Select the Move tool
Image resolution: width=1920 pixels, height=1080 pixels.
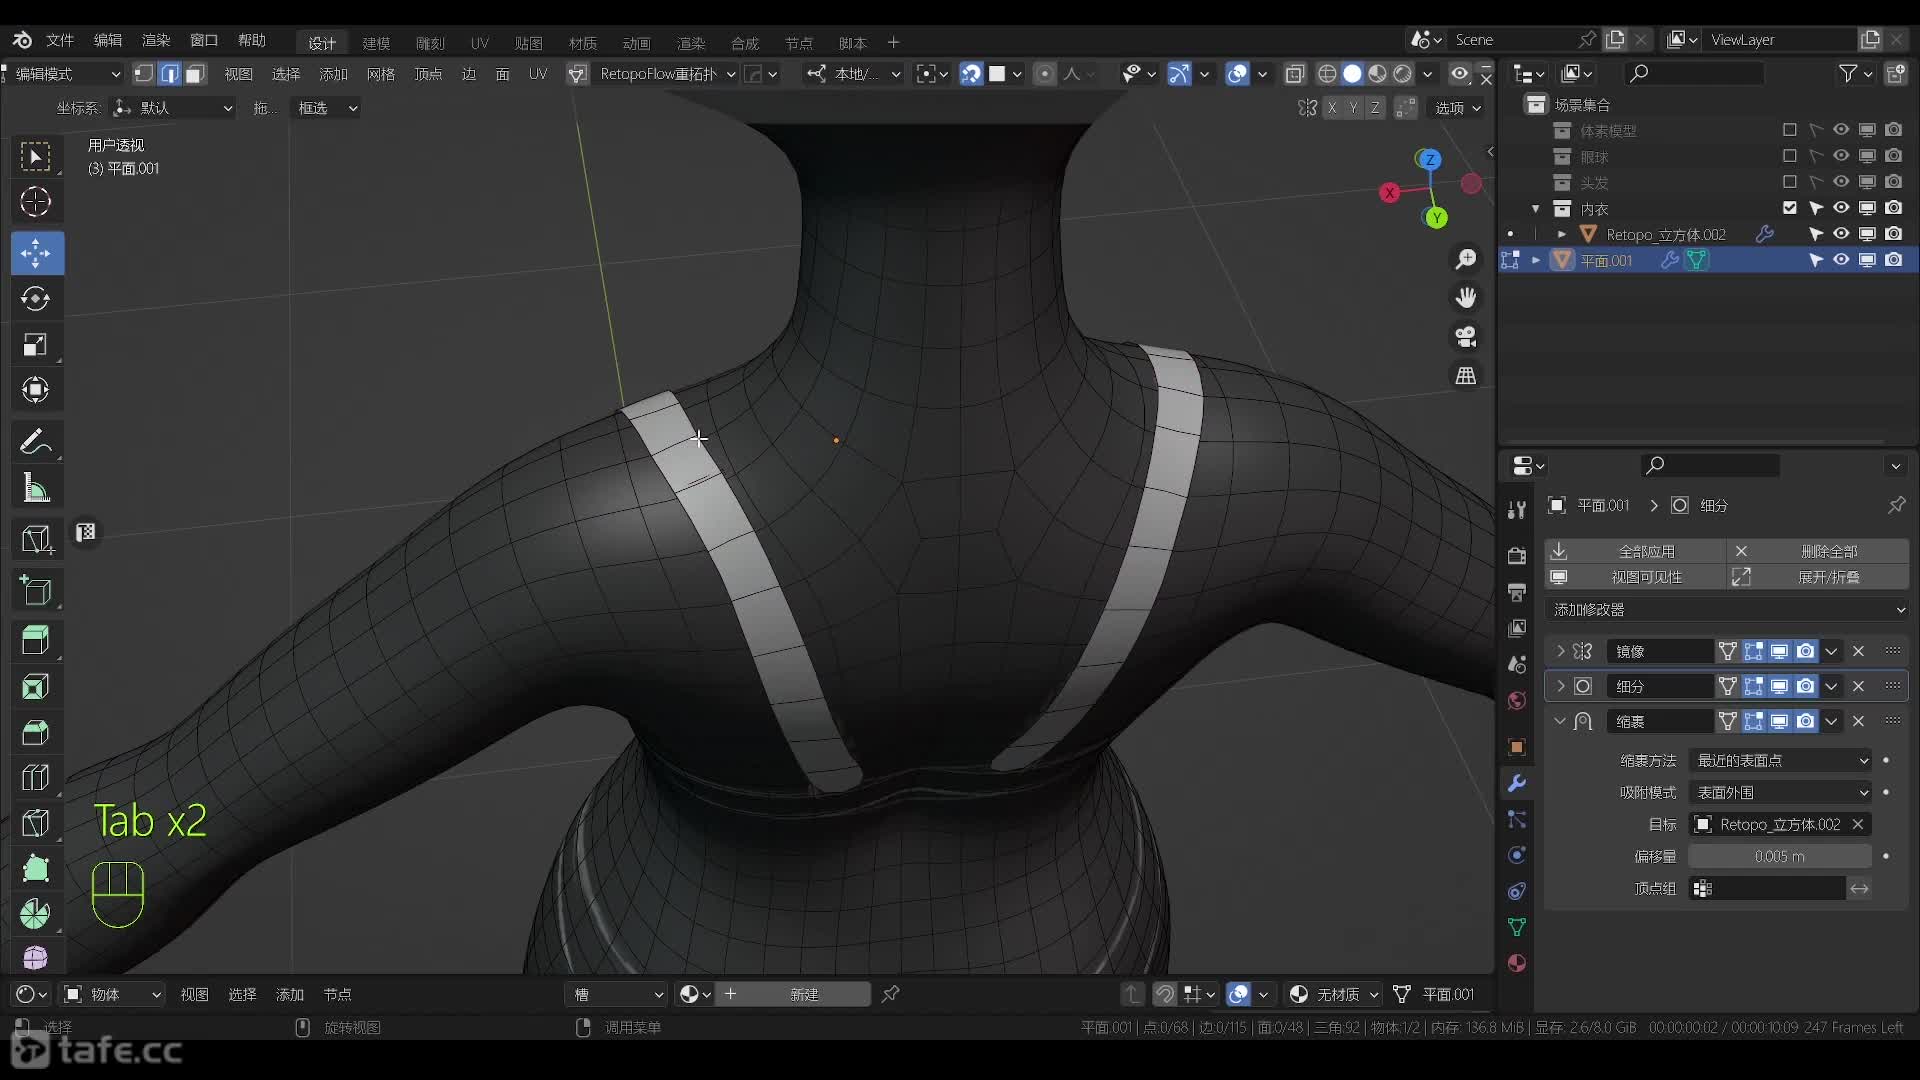click(36, 253)
